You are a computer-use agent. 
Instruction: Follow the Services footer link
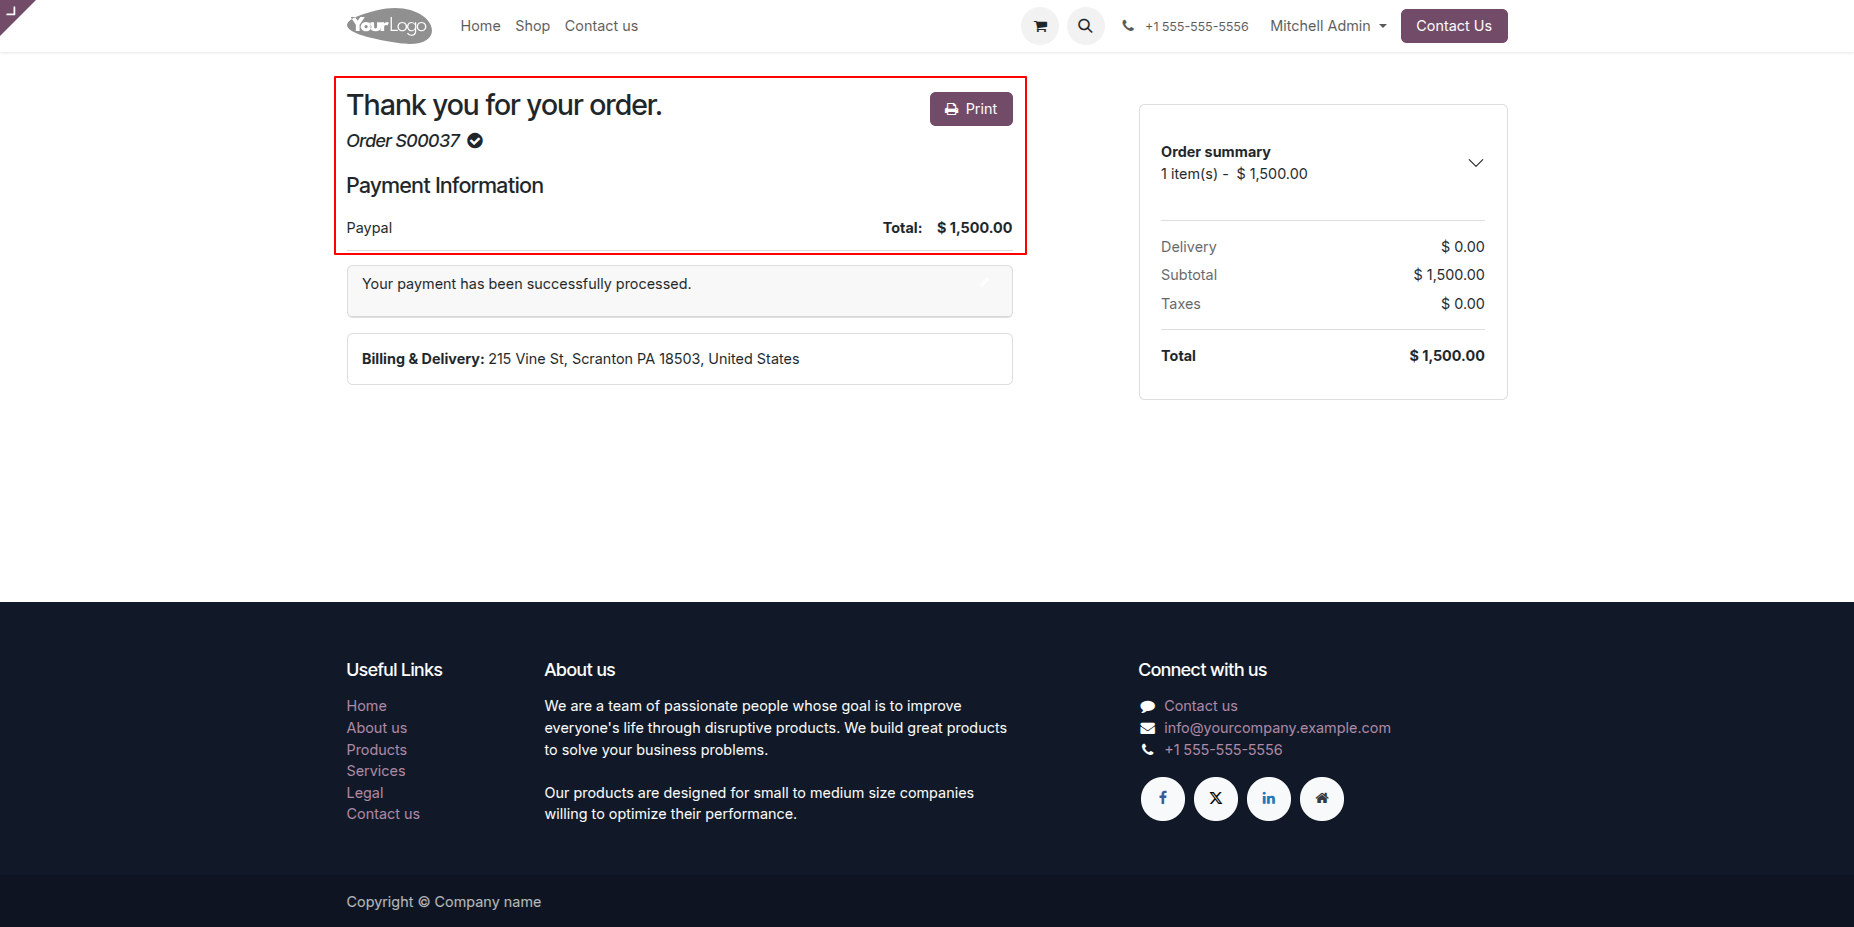(375, 771)
